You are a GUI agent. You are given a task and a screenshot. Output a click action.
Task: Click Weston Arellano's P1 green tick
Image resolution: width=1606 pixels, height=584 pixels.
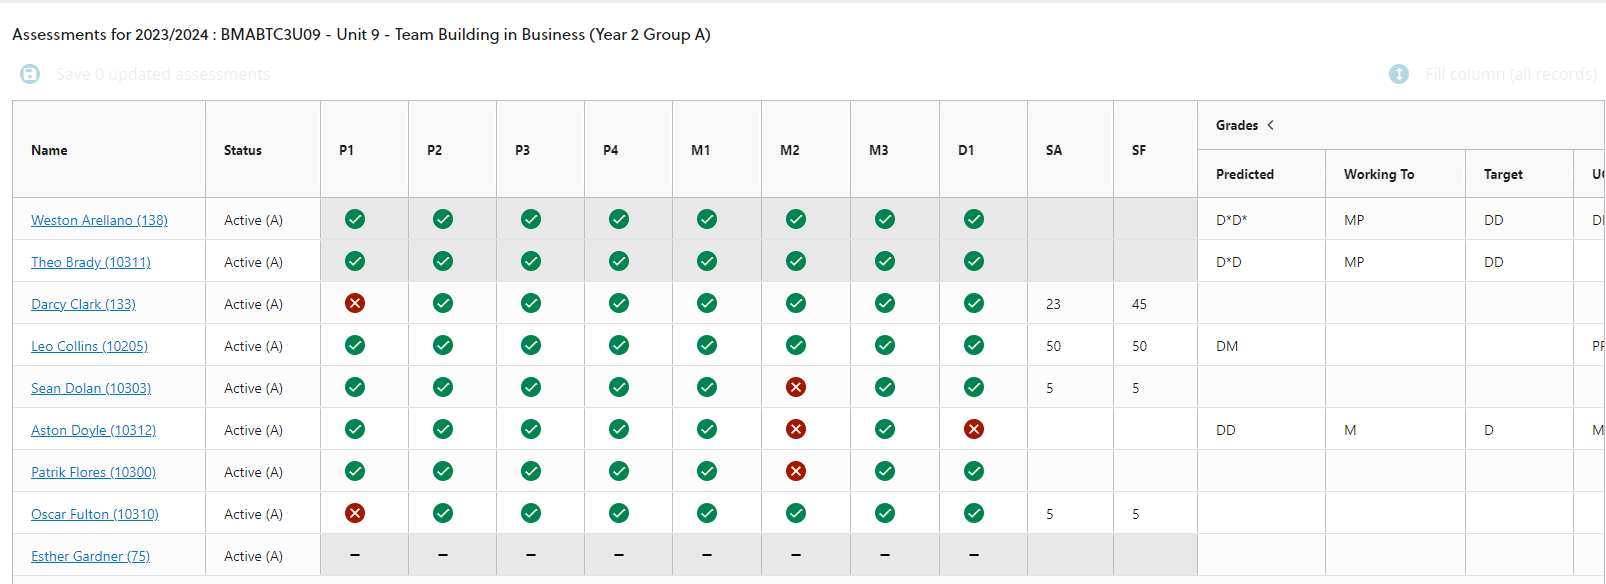(x=355, y=219)
